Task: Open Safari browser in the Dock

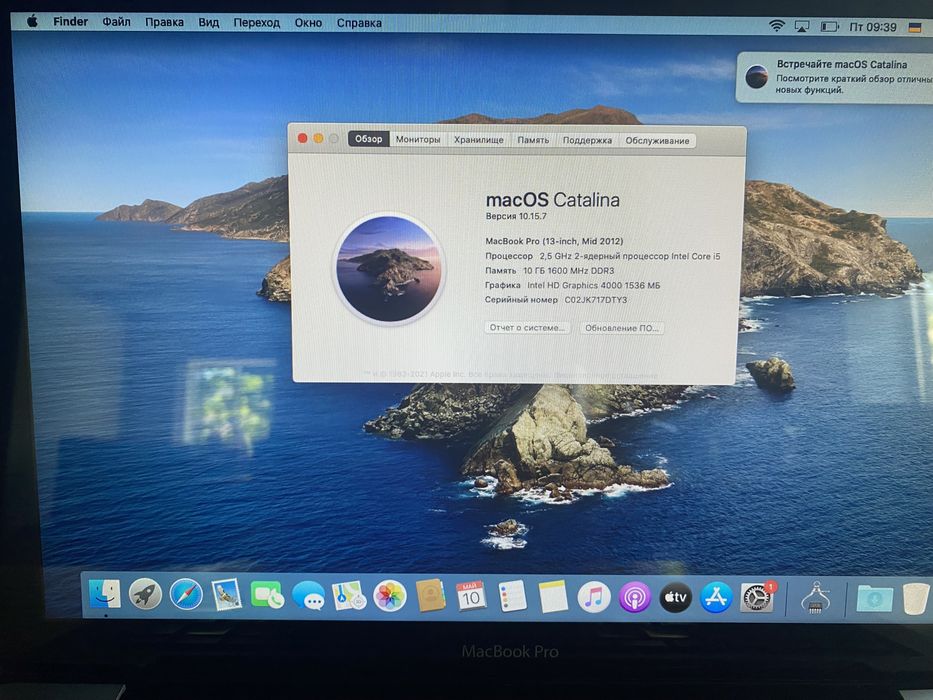Action: tap(186, 595)
